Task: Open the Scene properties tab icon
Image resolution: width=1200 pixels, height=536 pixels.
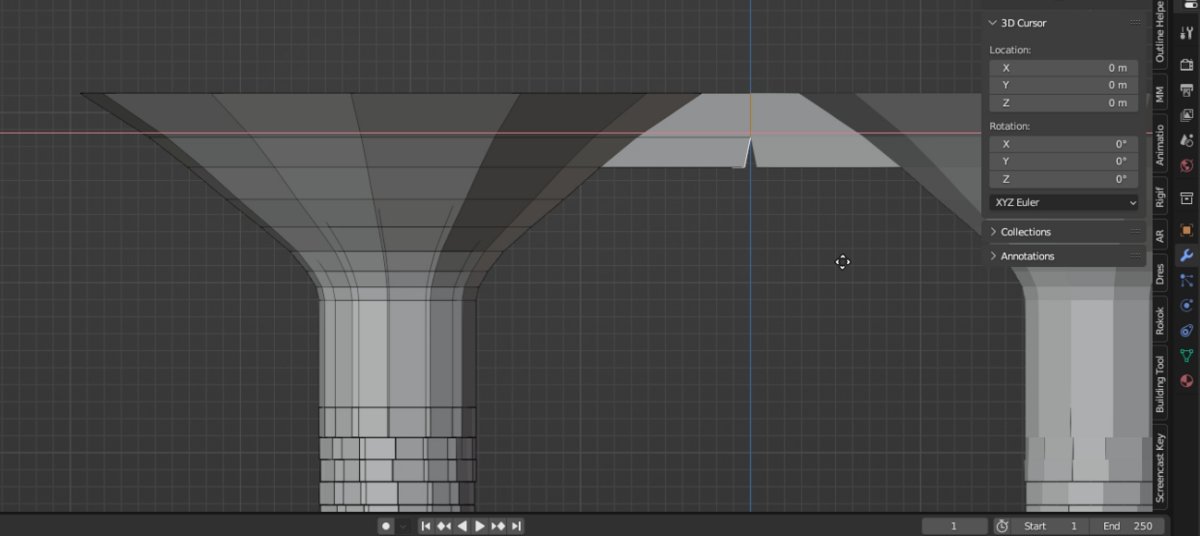Action: point(1187,140)
